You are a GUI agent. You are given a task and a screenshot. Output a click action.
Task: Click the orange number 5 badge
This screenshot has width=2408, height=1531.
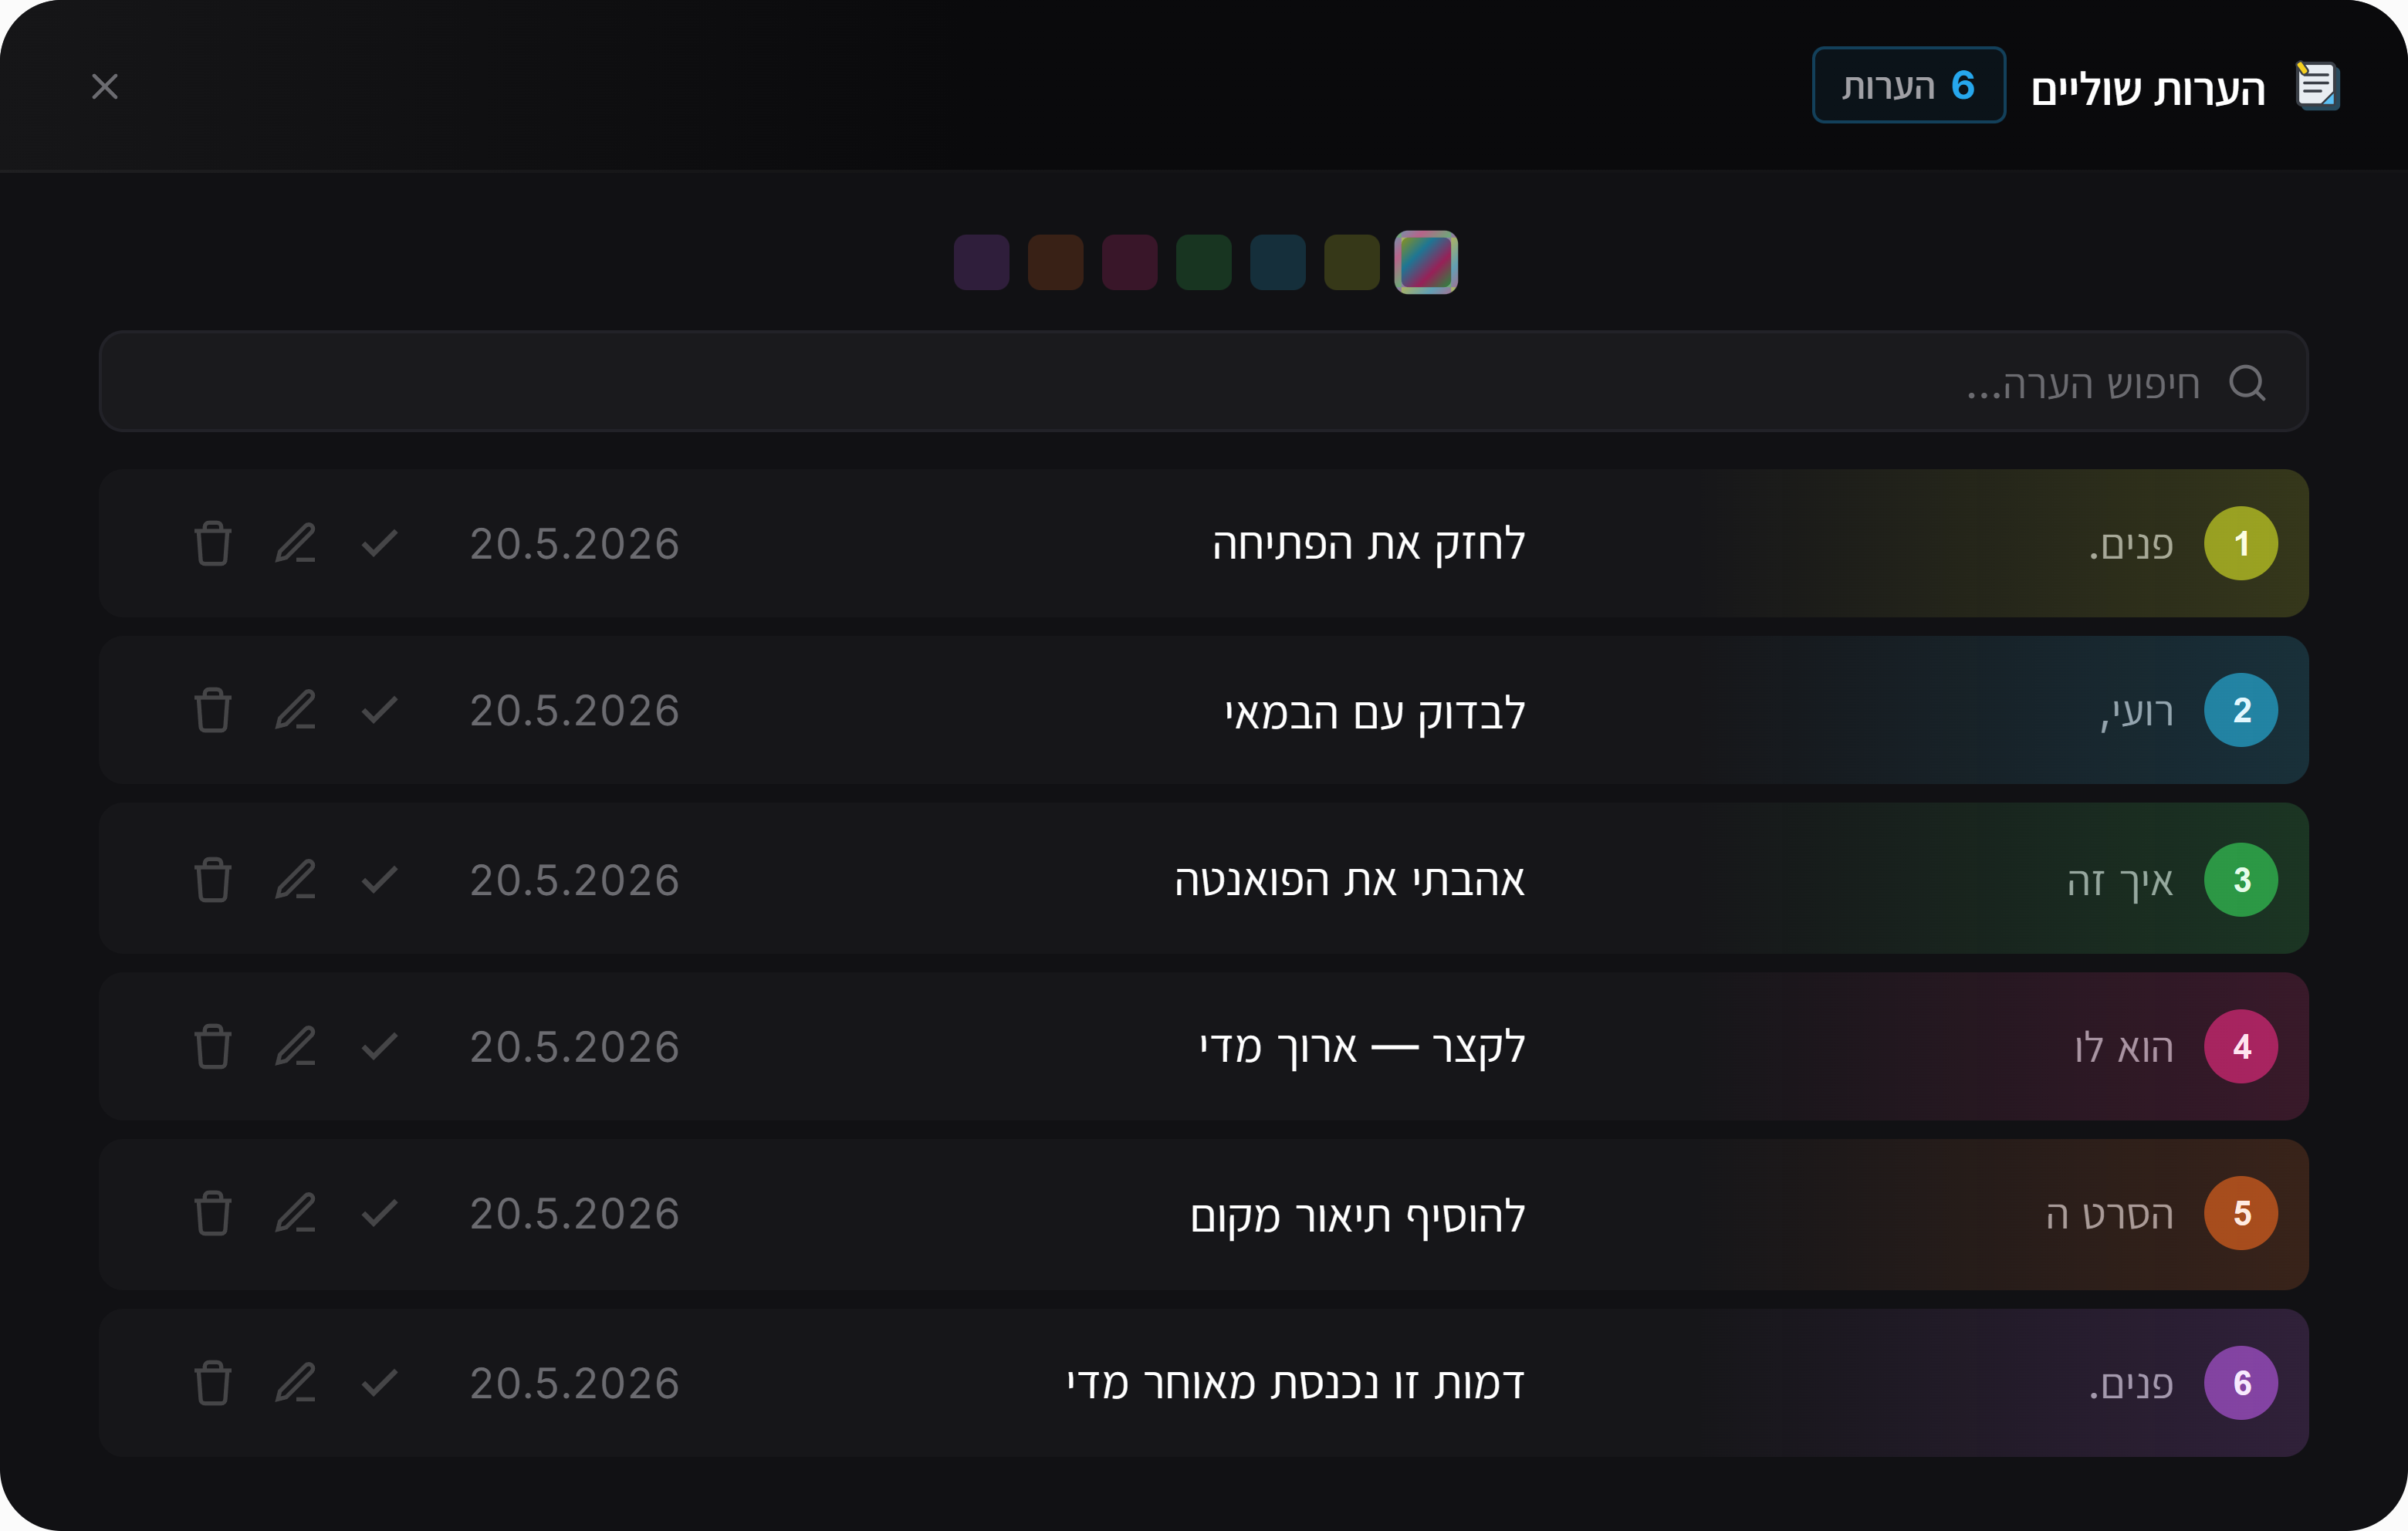[2241, 1213]
